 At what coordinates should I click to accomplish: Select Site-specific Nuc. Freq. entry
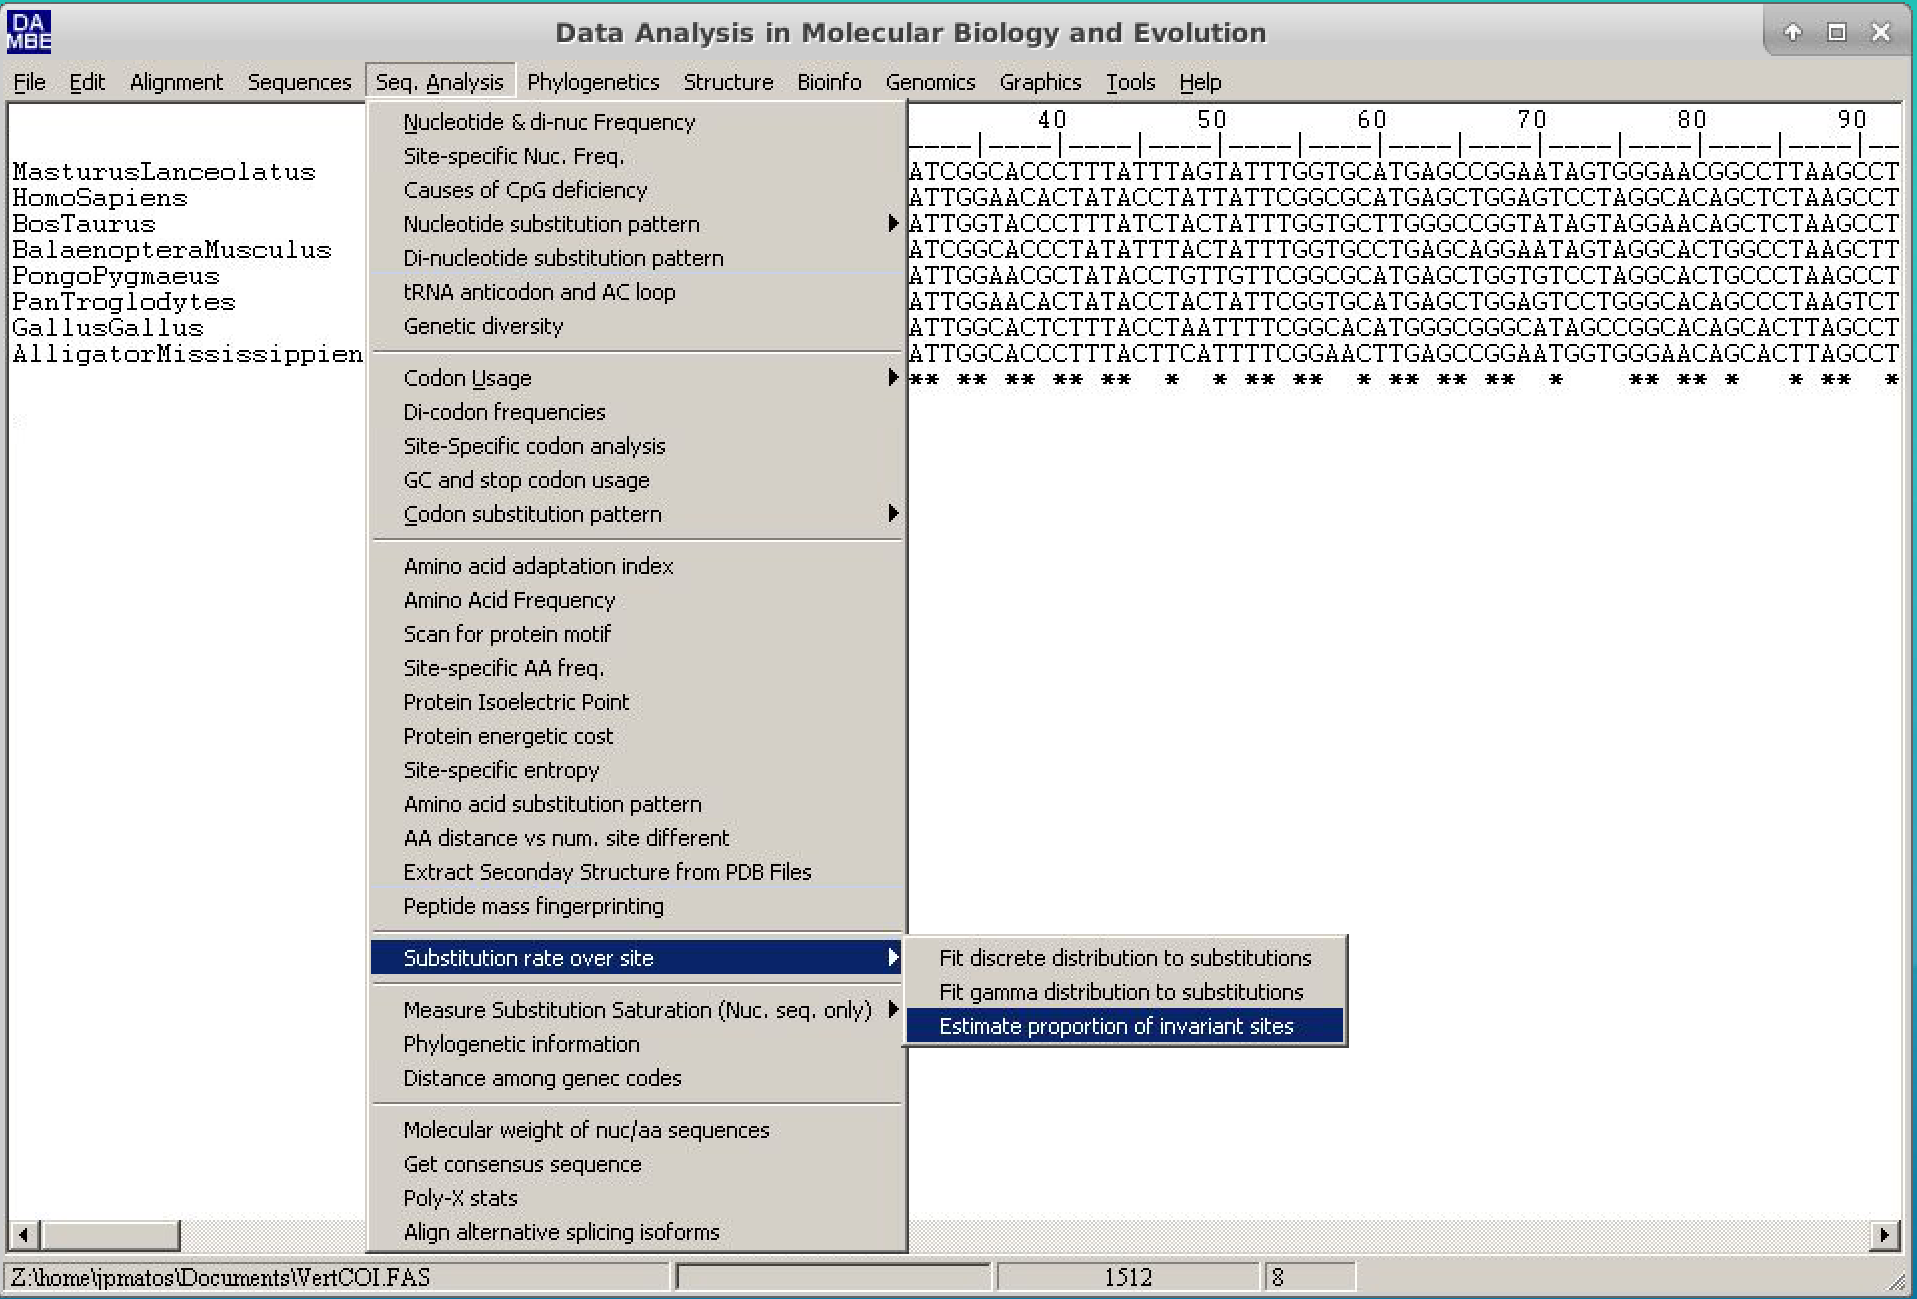click(637, 156)
